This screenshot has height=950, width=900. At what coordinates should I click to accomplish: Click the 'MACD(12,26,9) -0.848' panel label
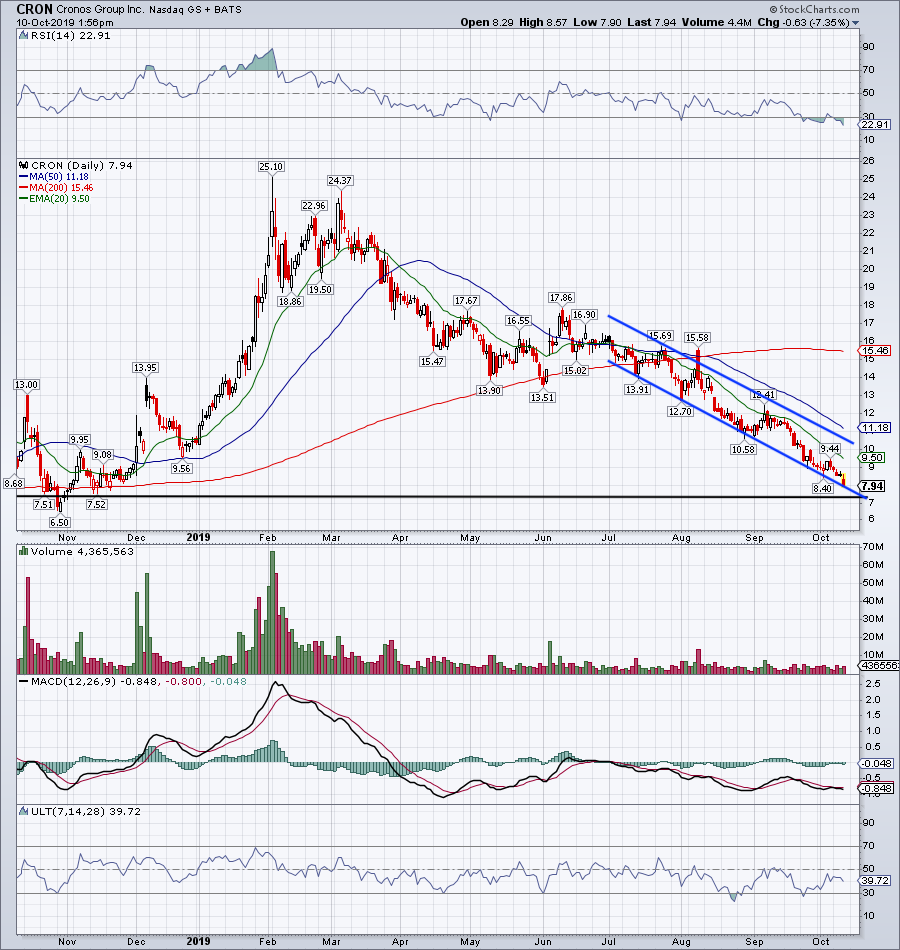tap(93, 682)
